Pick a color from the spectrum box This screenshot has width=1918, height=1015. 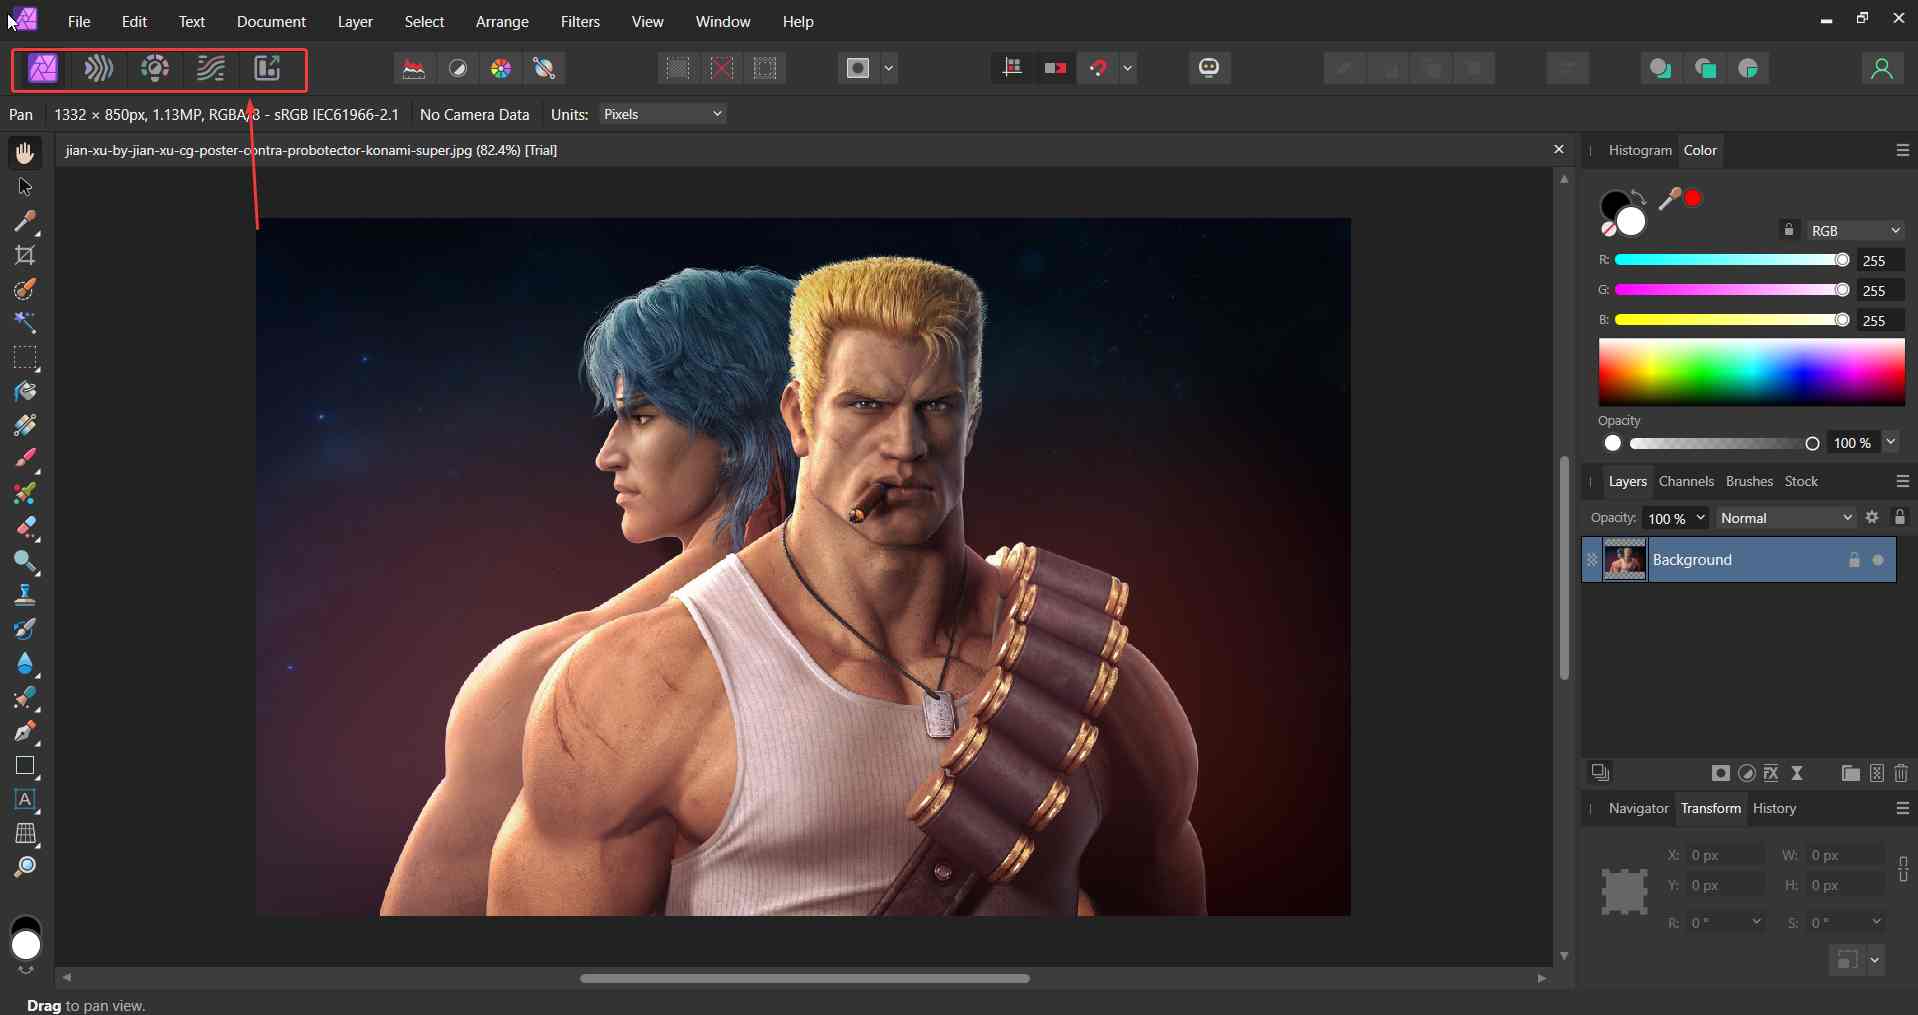tap(1751, 372)
